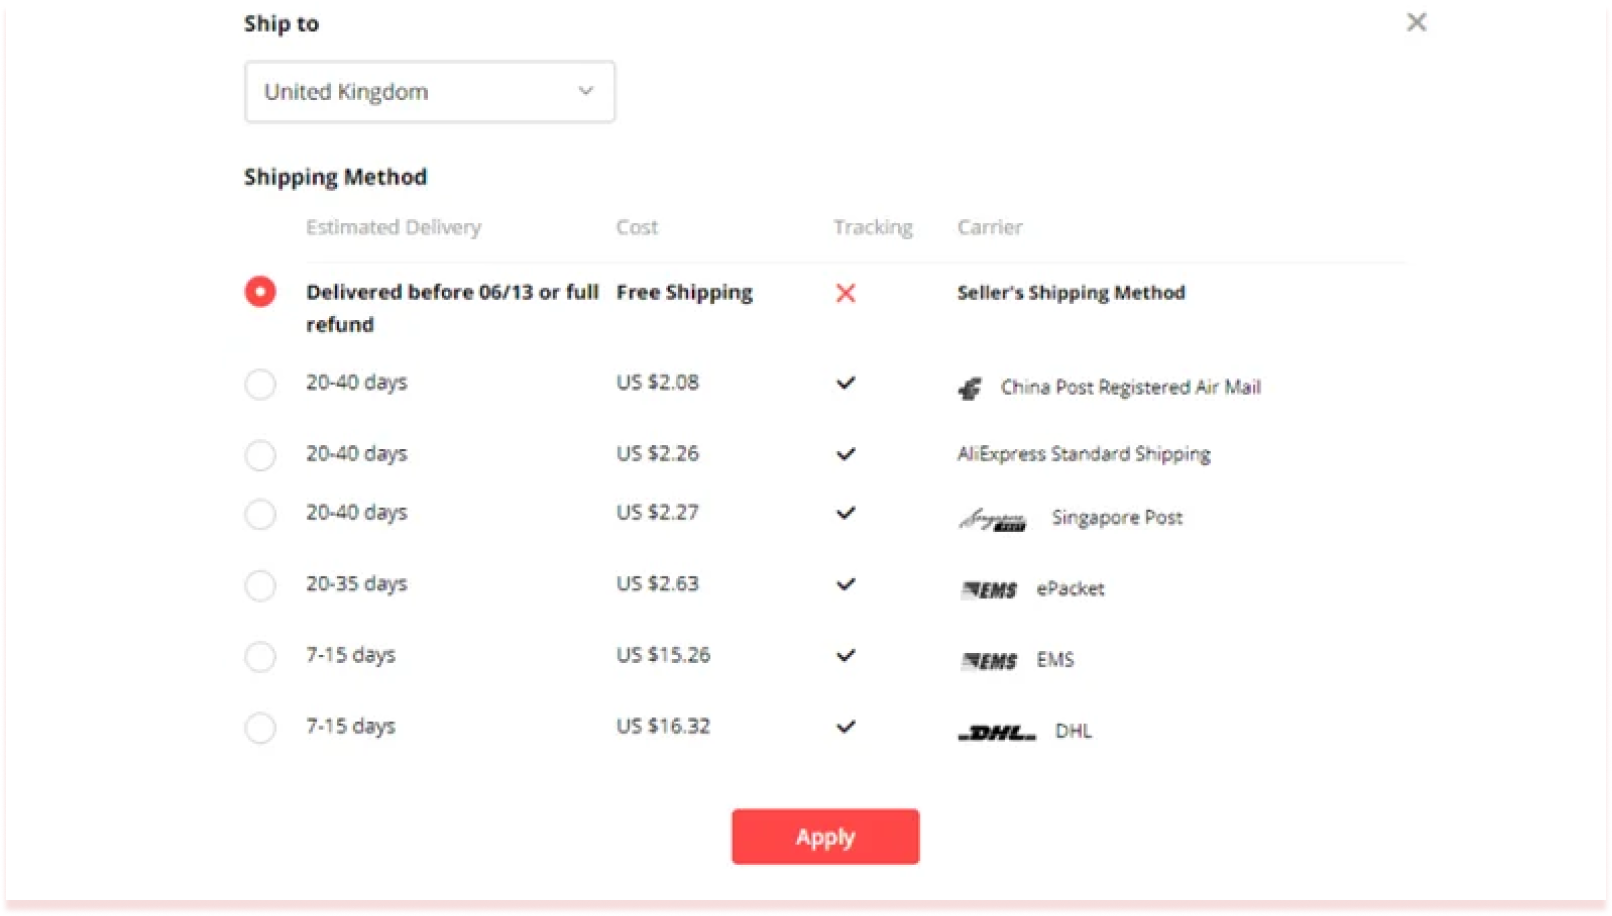Click the Tracking column header
The width and height of the screenshot is (1612, 916).
pos(871,227)
